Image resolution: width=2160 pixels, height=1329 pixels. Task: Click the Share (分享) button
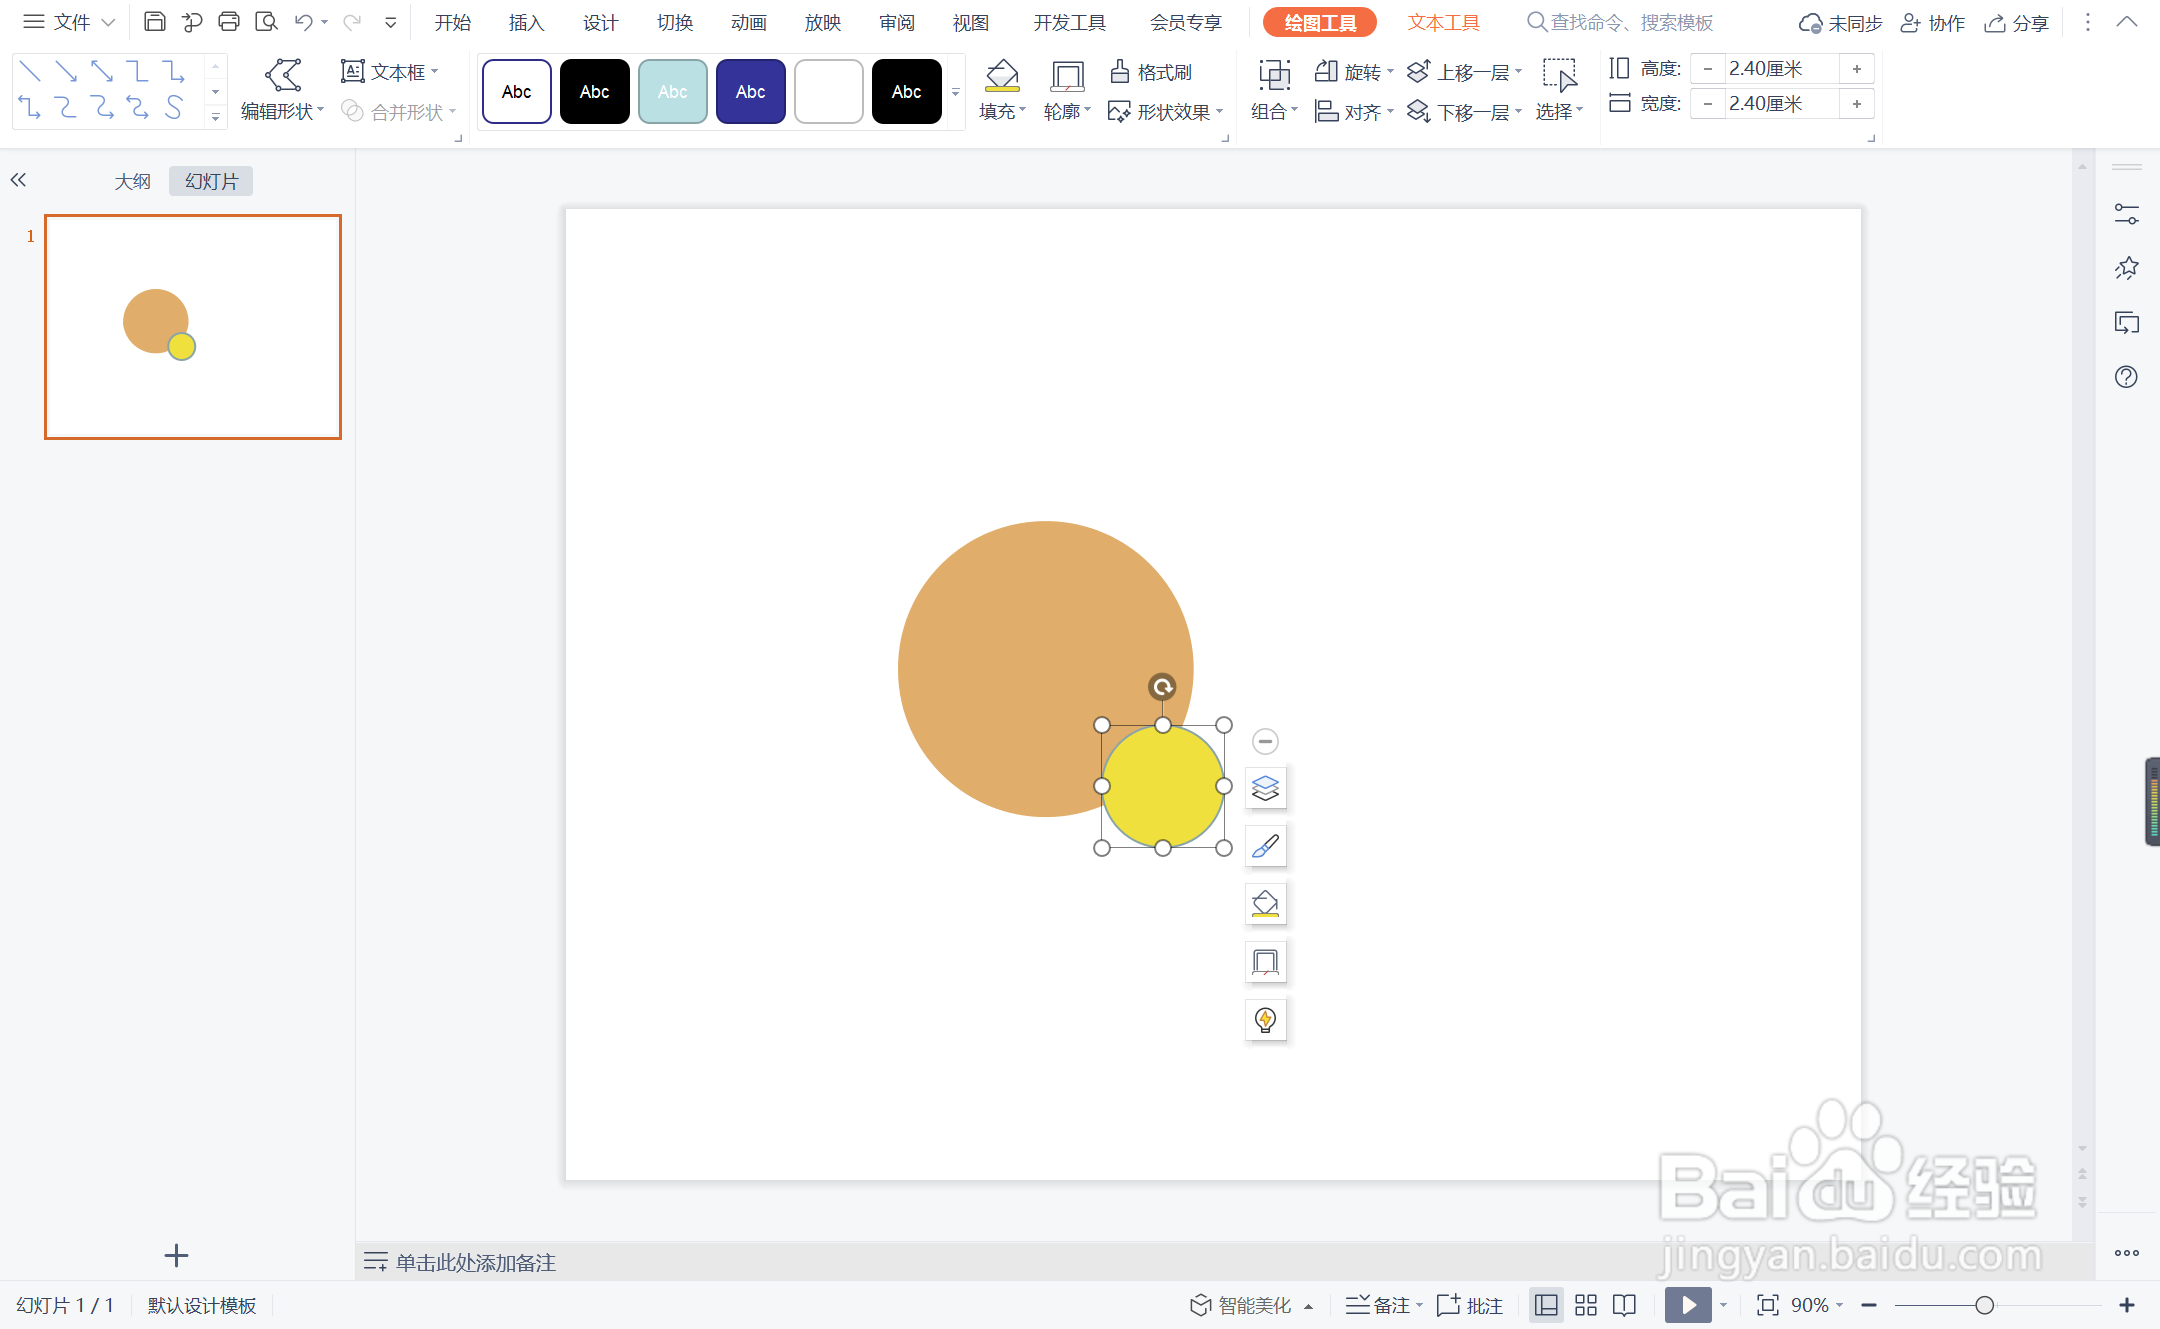coord(2017,22)
